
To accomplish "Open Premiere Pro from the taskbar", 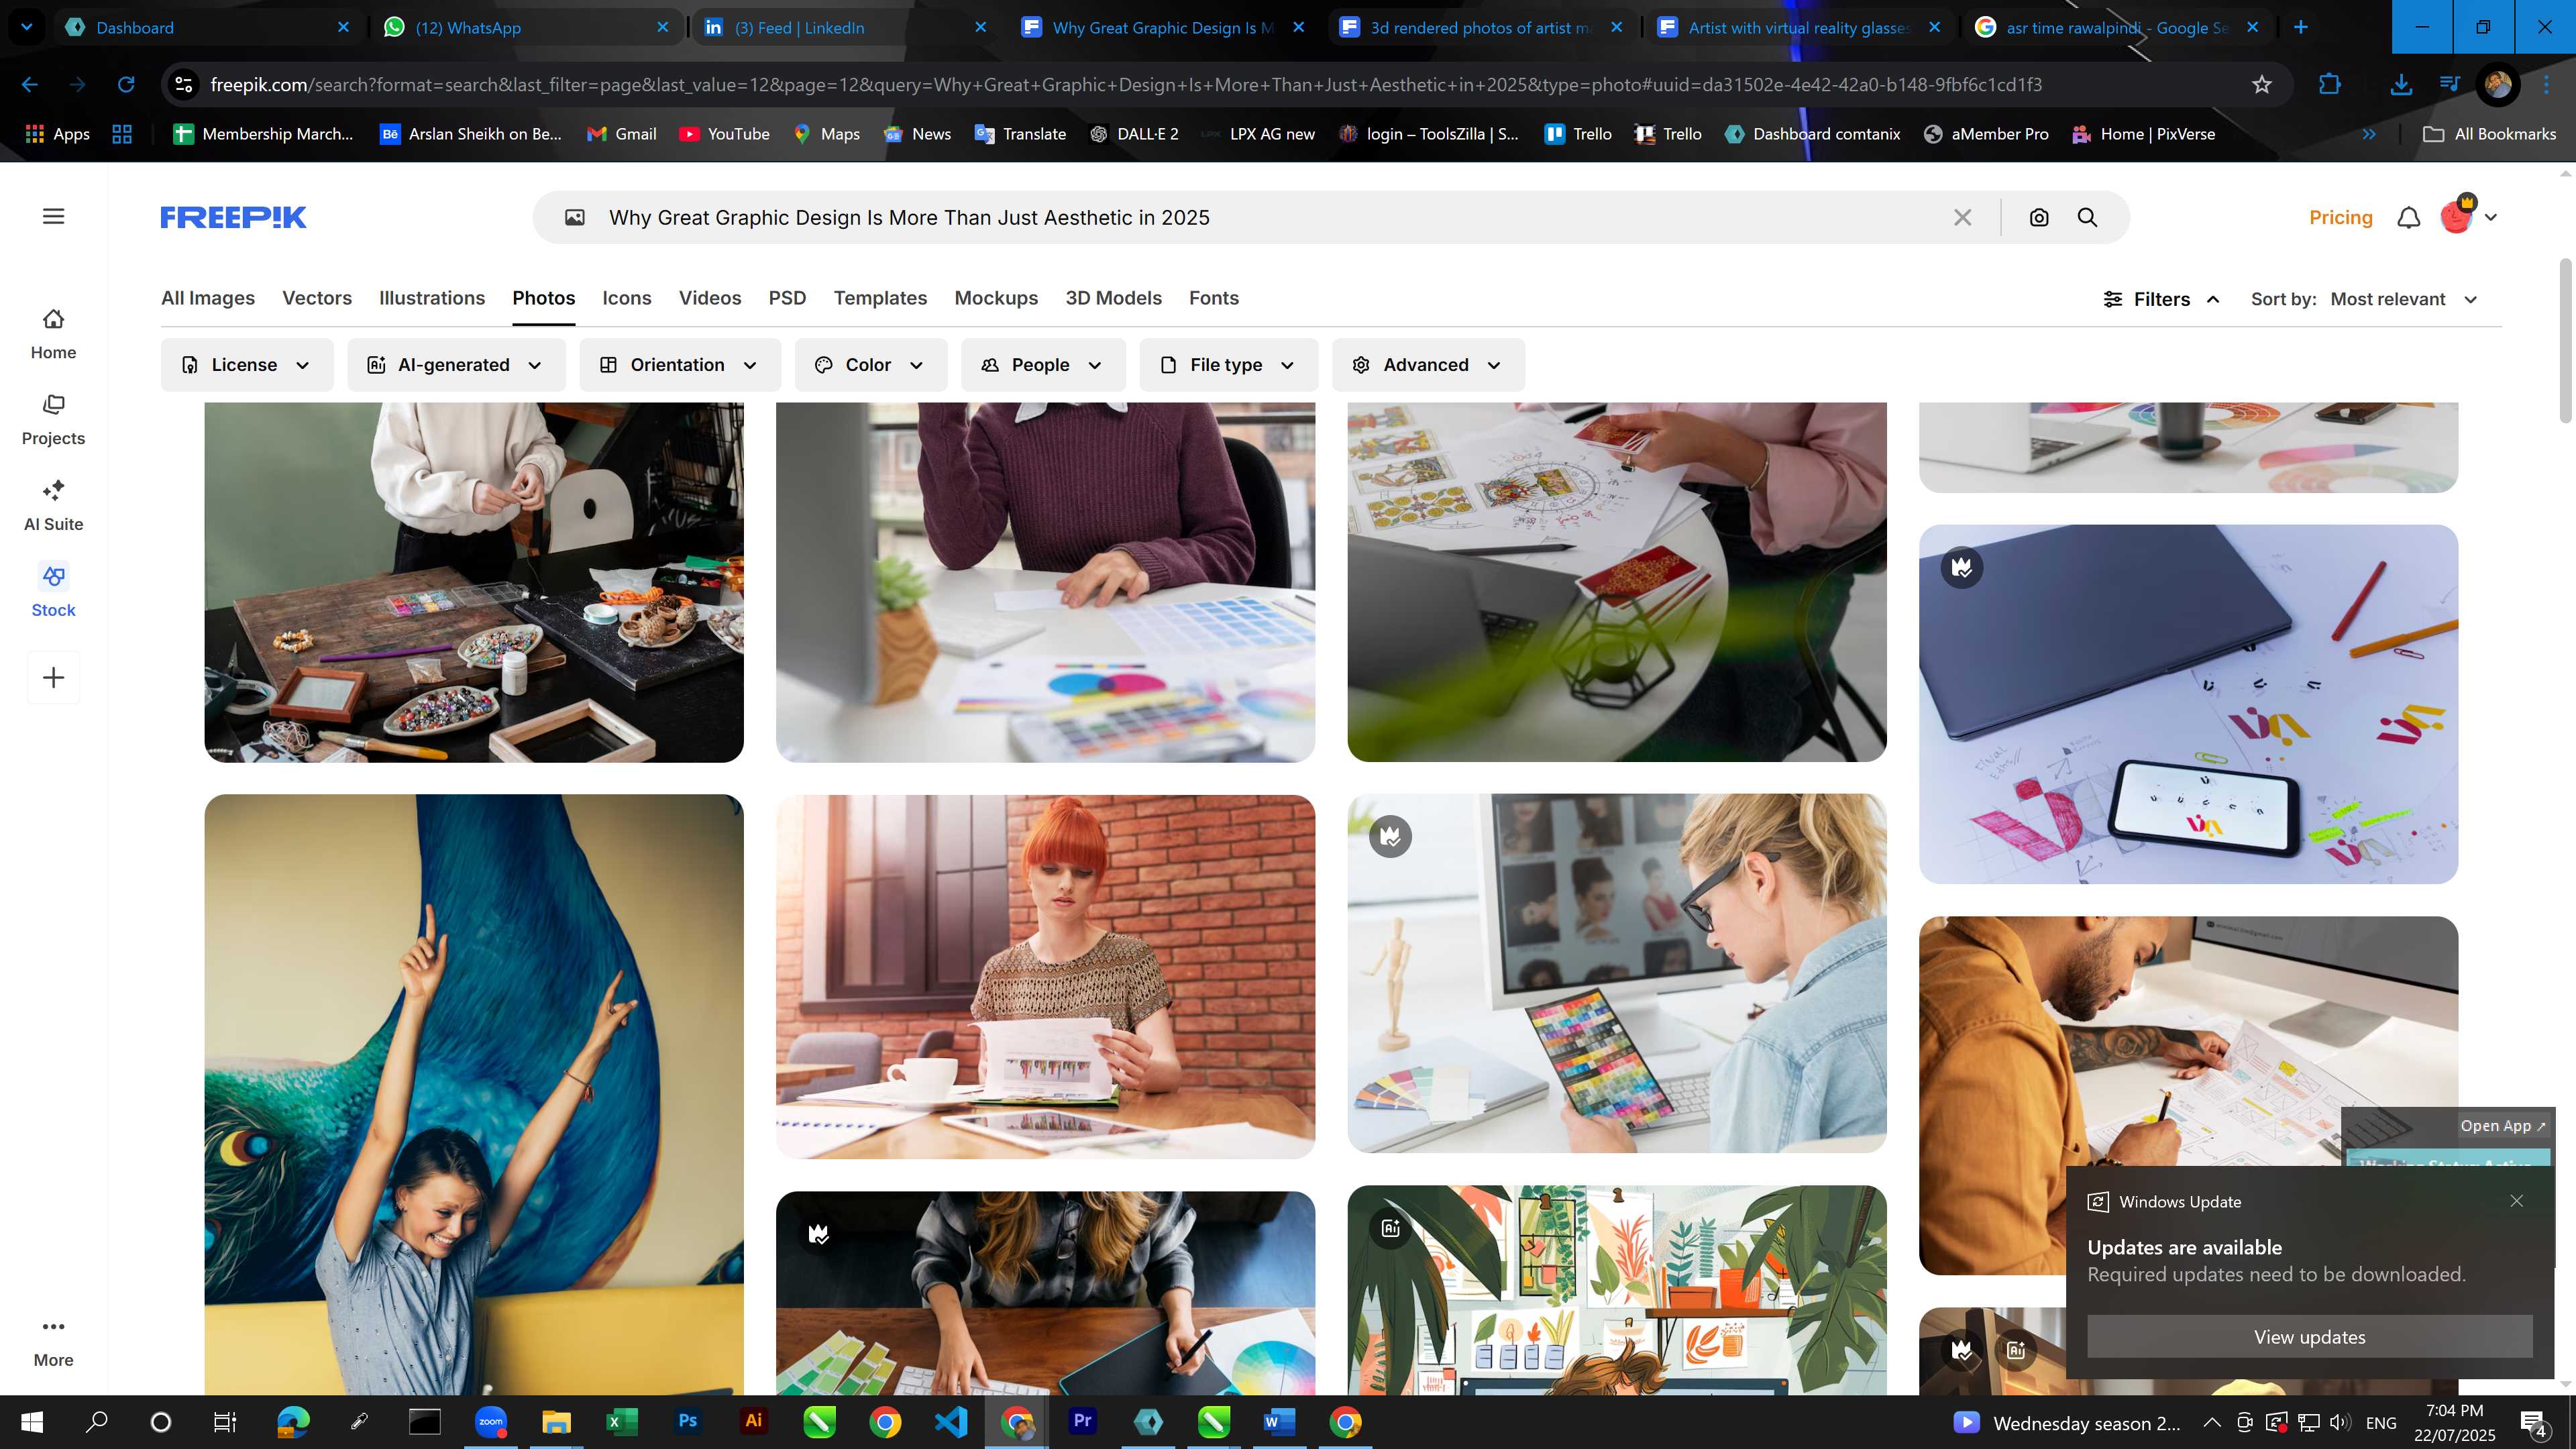I will pos(1082,1421).
